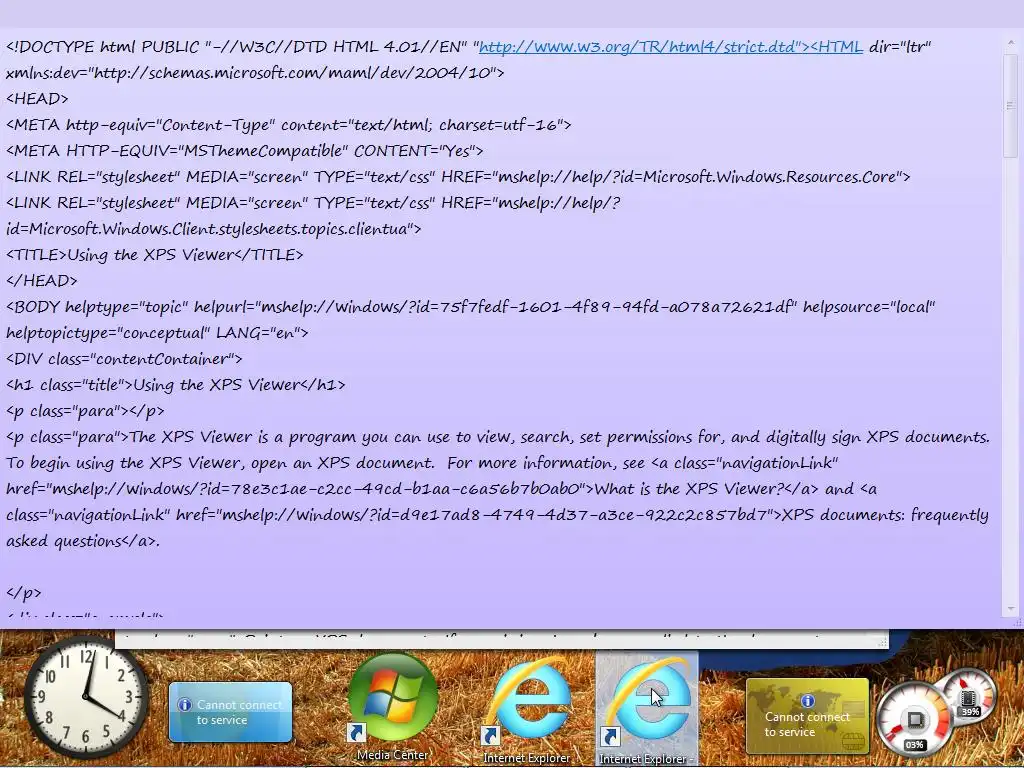Click the scrollbar up arrow of the source viewer
1024x768 pixels.
tap(1011, 42)
